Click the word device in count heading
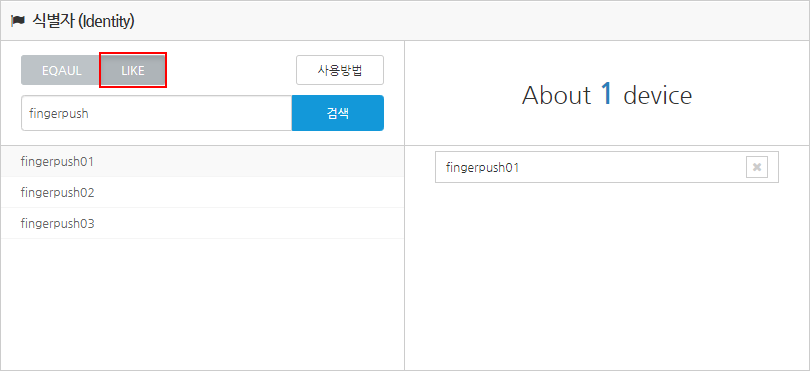This screenshot has width=810, height=371. pos(658,96)
